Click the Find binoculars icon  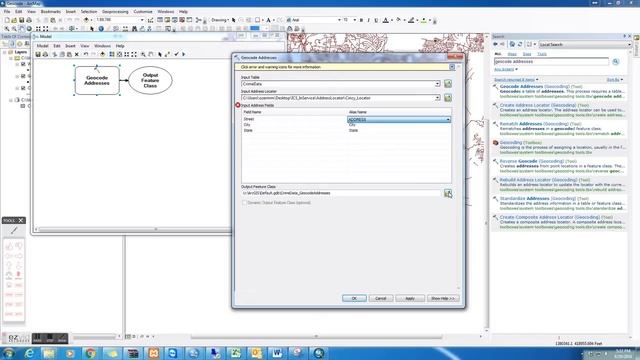[134, 29]
